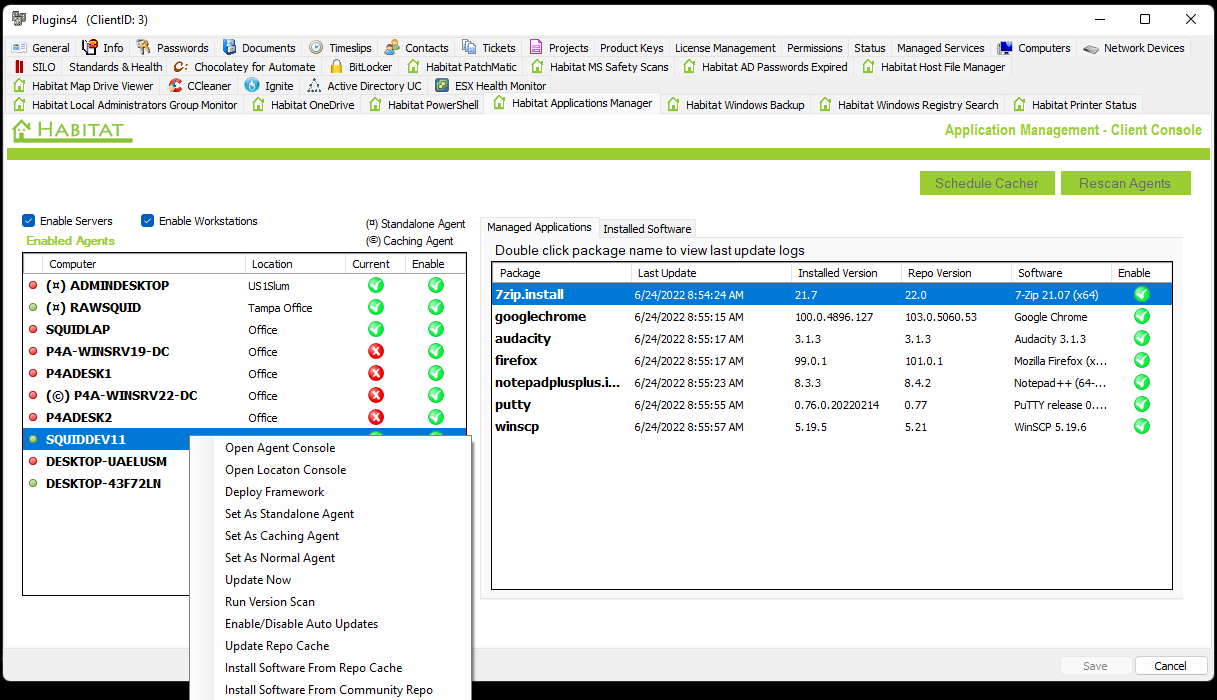Image resolution: width=1217 pixels, height=700 pixels.
Task: Click the Current green check for ADMINDESKTOP
Action: point(376,286)
